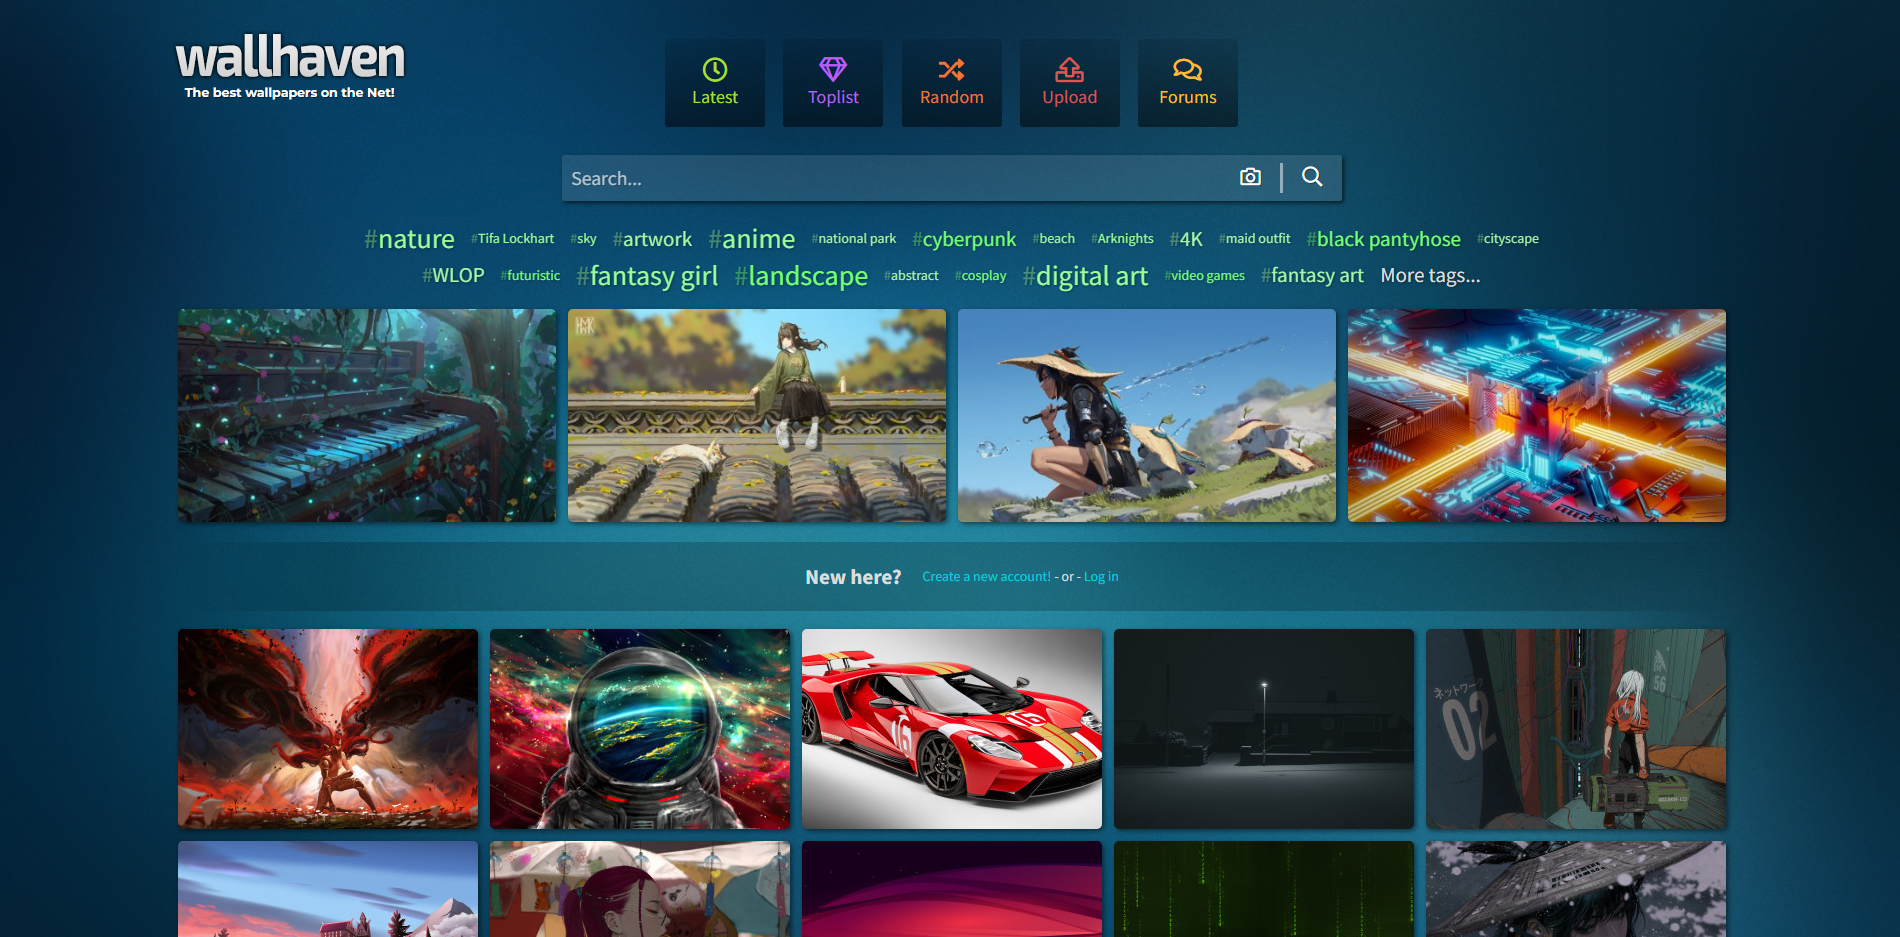Image resolution: width=1900 pixels, height=937 pixels.
Task: Open the red sports car wallpaper
Action: 952,729
